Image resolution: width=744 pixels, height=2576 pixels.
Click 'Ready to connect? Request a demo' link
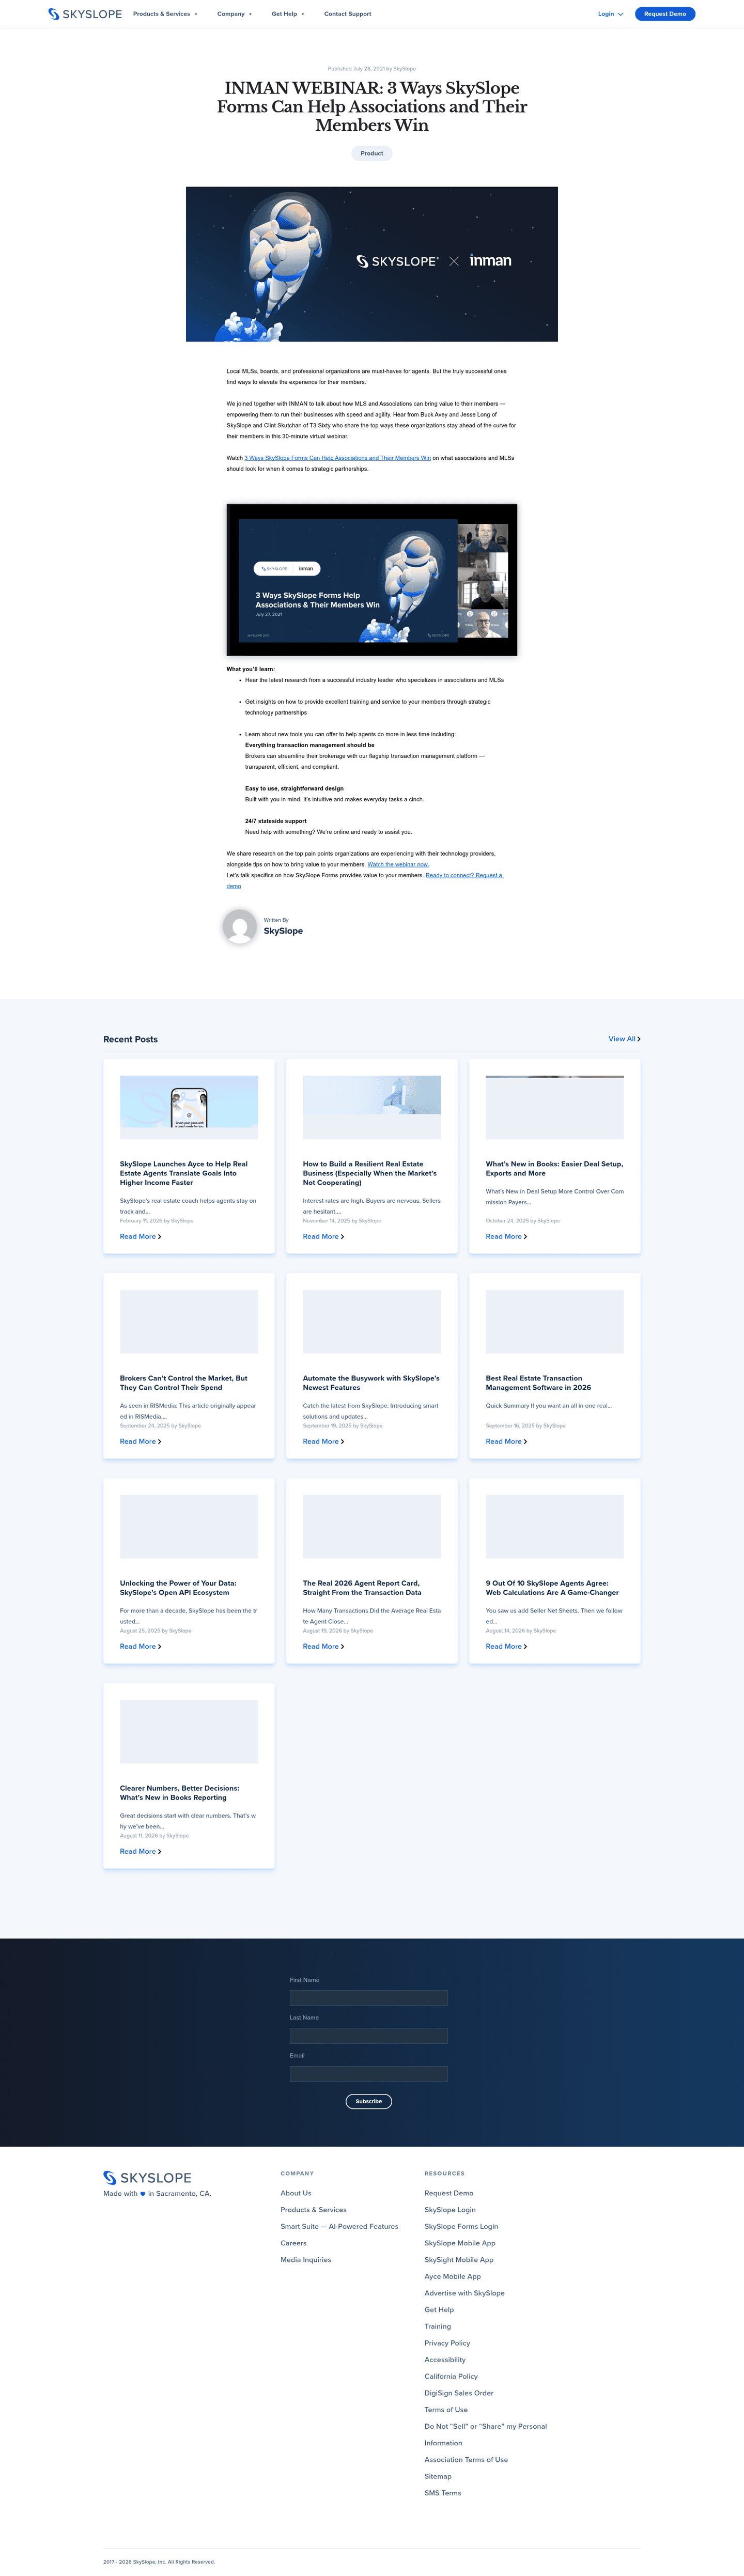click(464, 875)
